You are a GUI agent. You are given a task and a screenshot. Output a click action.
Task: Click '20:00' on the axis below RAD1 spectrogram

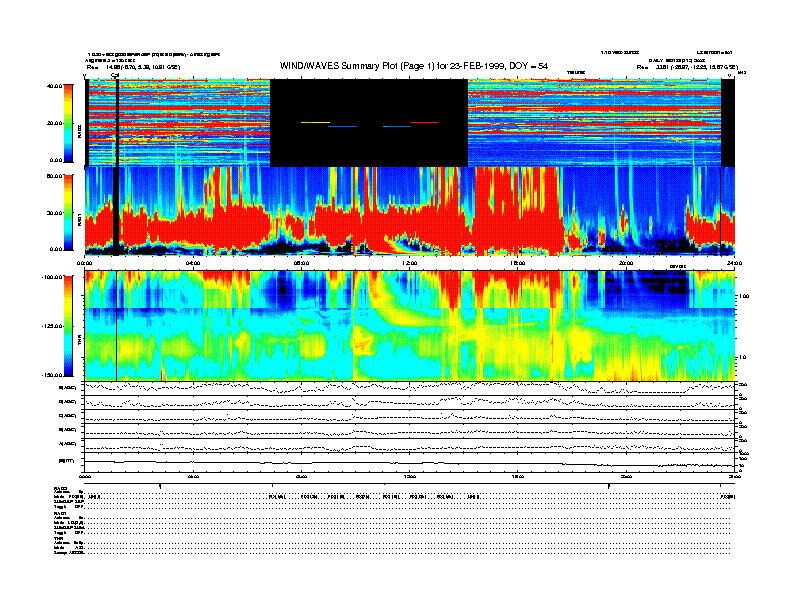626,263
